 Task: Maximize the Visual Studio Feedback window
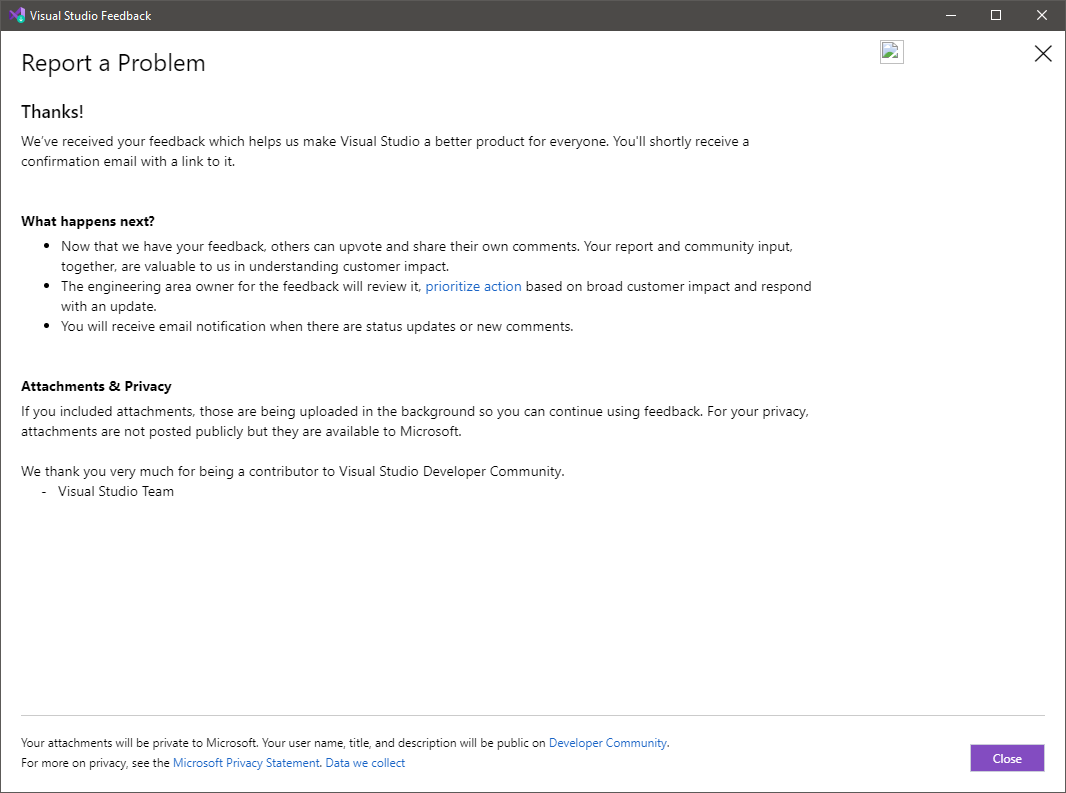[x=996, y=15]
